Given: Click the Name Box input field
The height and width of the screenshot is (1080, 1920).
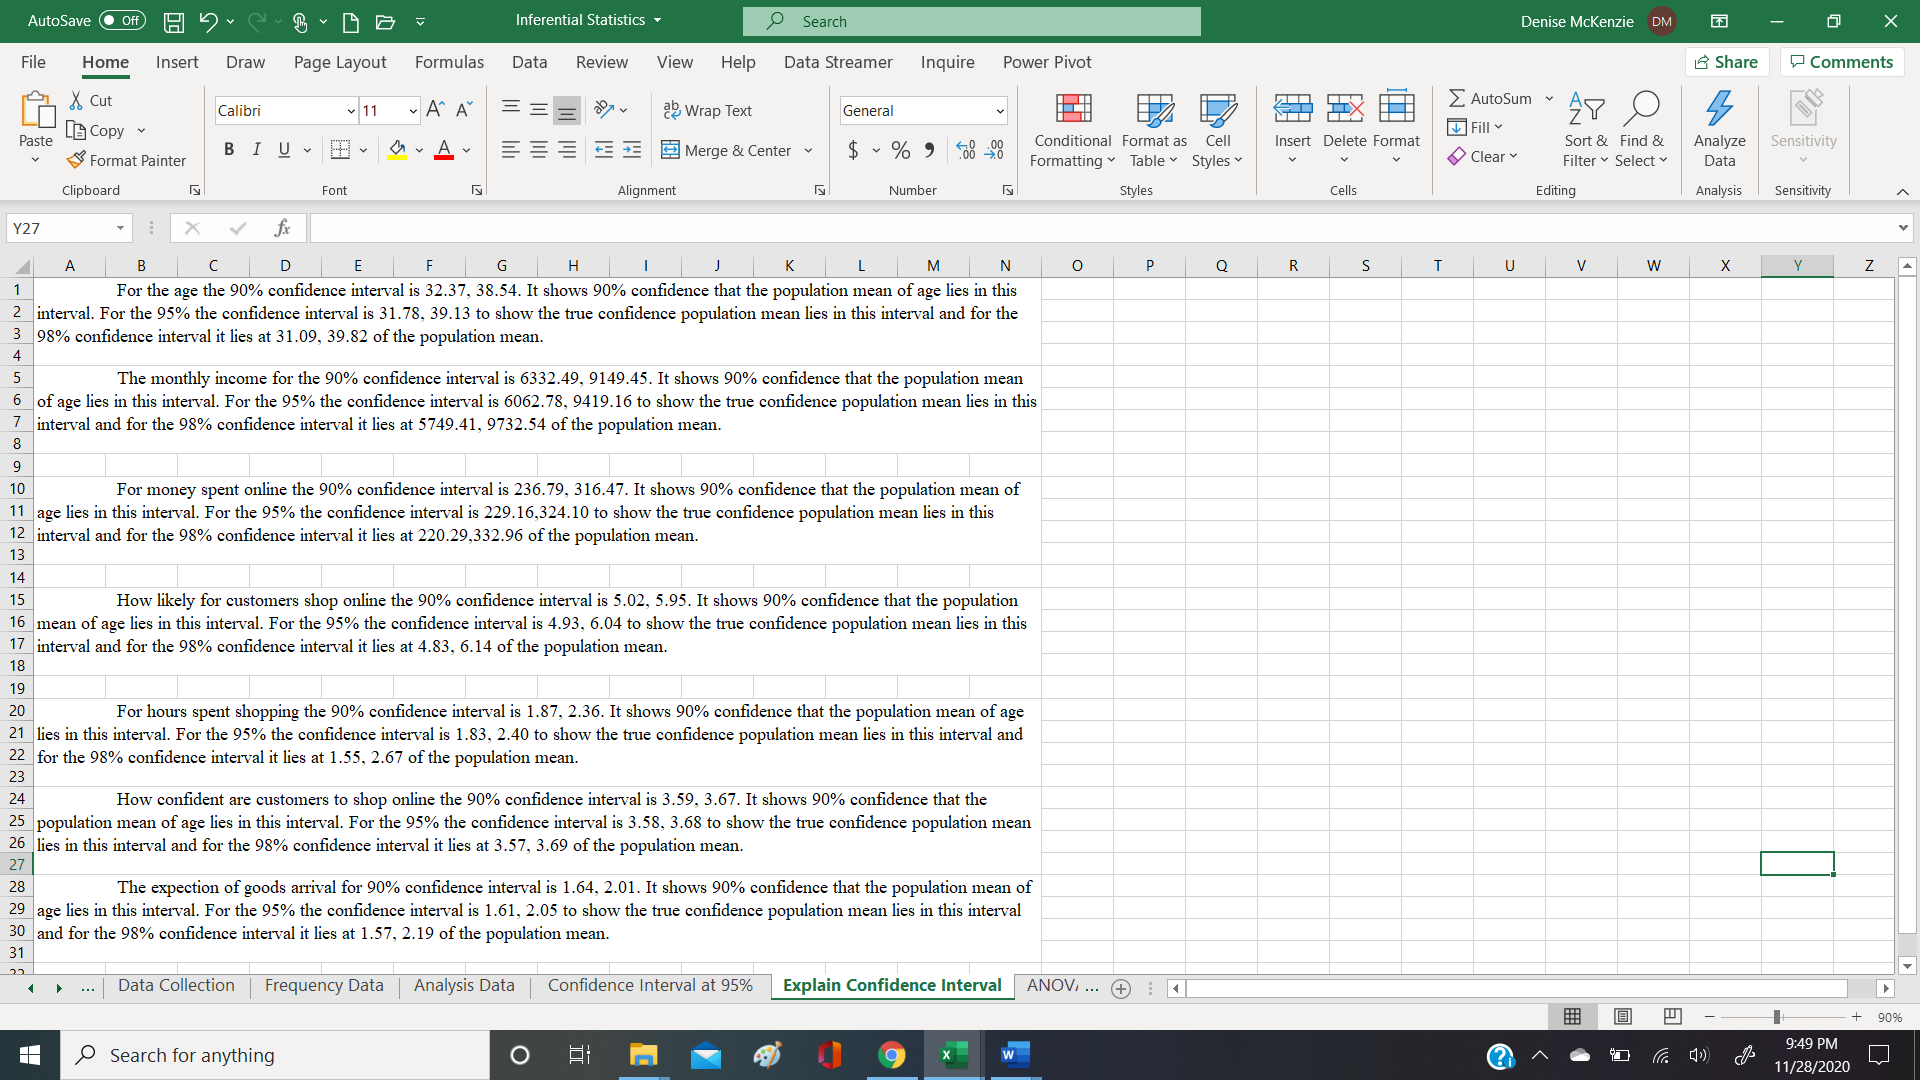Looking at the screenshot, I should pyautogui.click(x=69, y=227).
